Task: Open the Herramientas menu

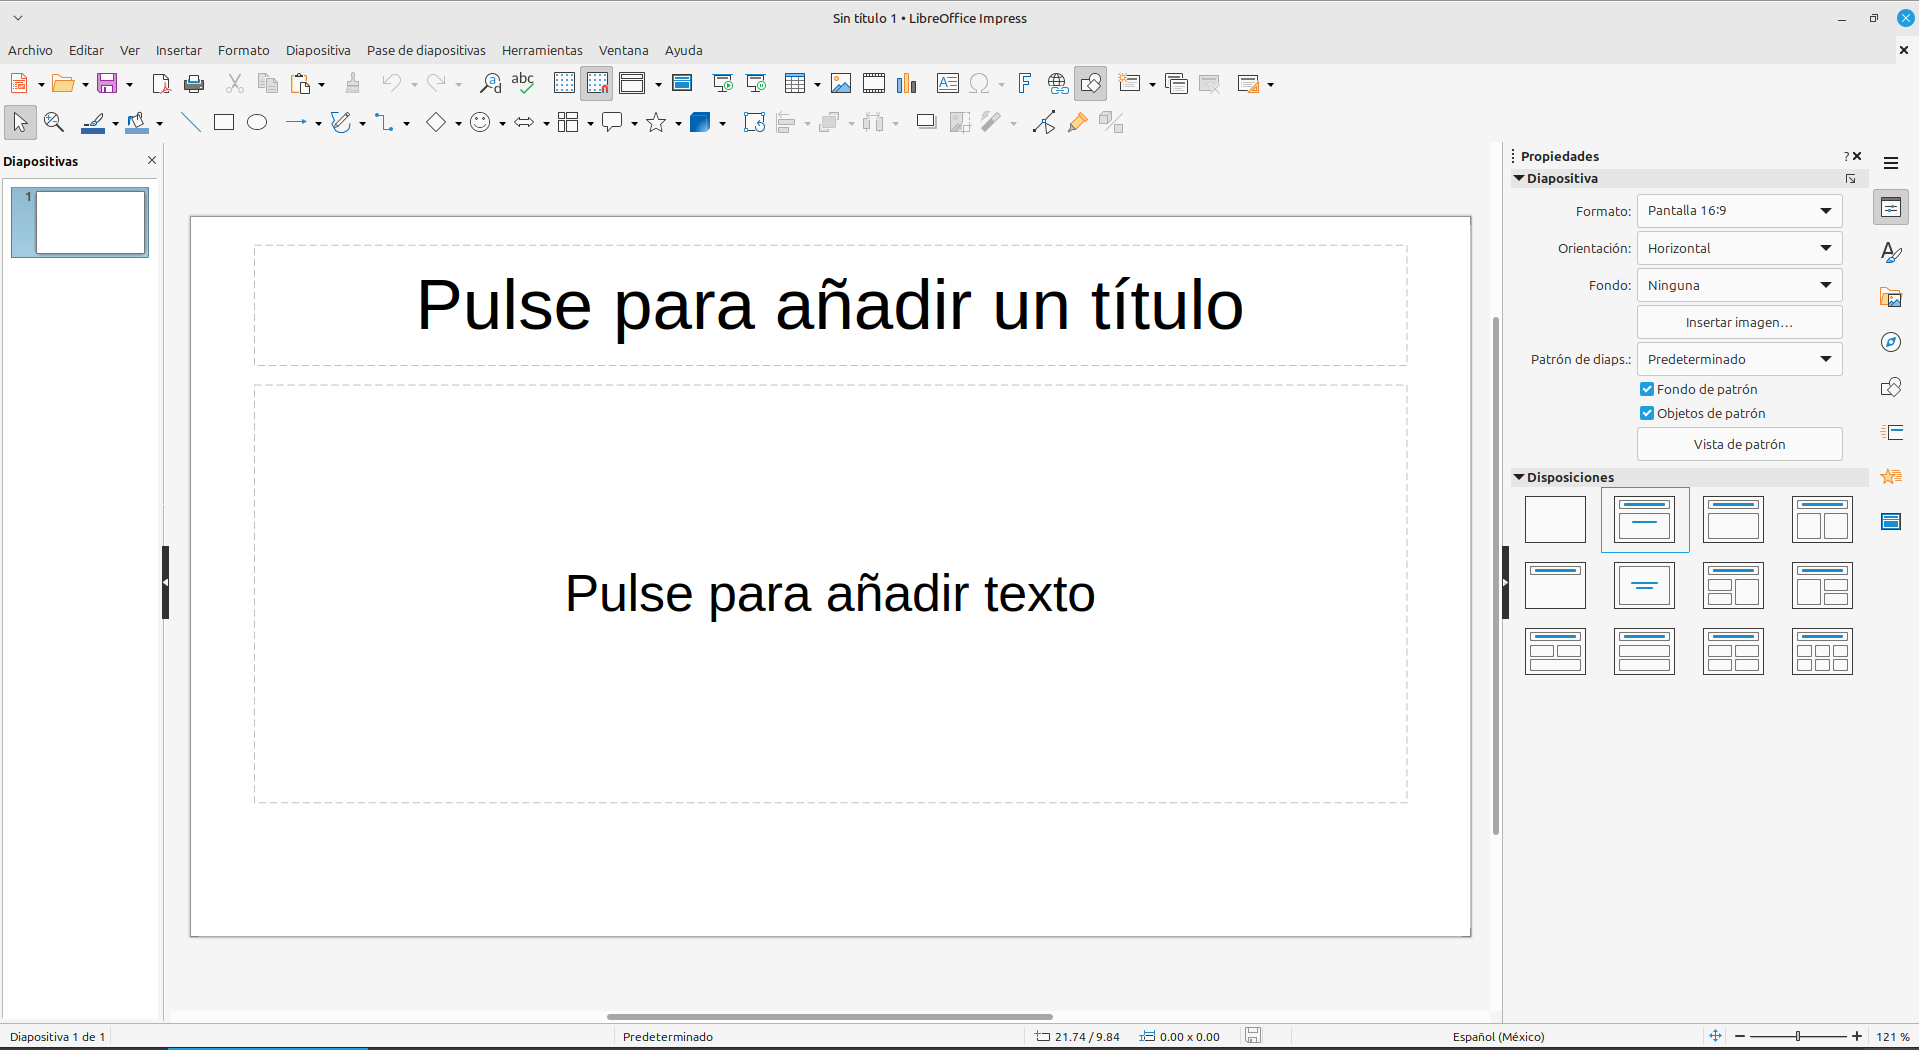Action: (542, 50)
